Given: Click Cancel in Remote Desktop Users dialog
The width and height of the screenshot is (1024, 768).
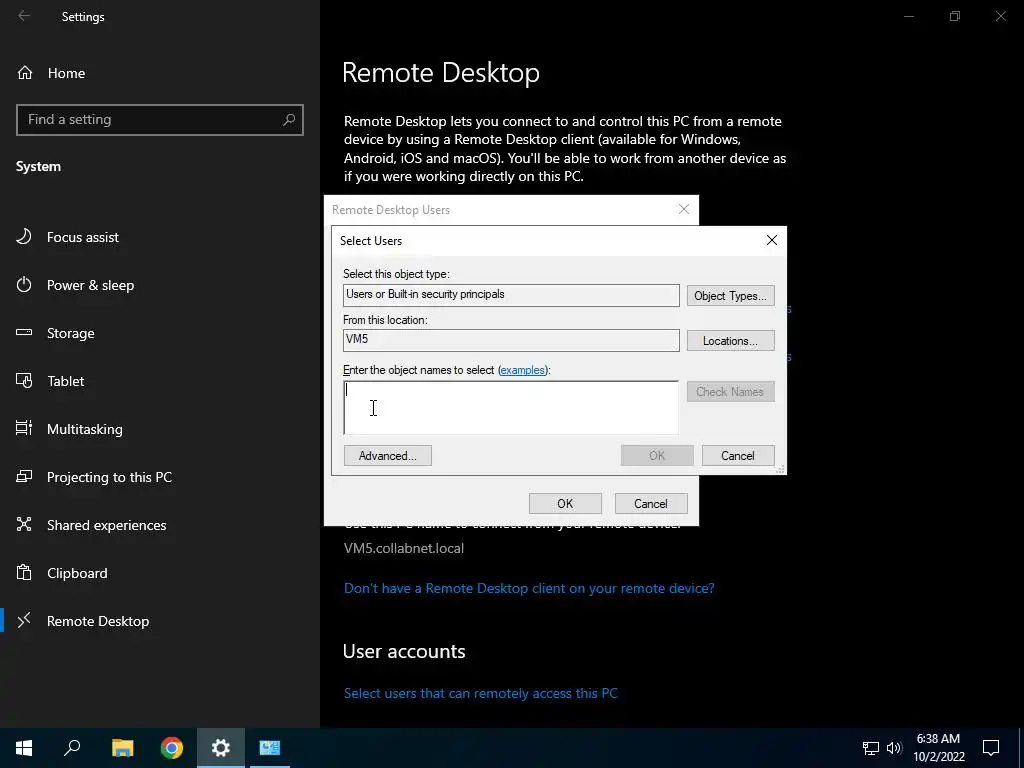Looking at the screenshot, I should pyautogui.click(x=650, y=504).
